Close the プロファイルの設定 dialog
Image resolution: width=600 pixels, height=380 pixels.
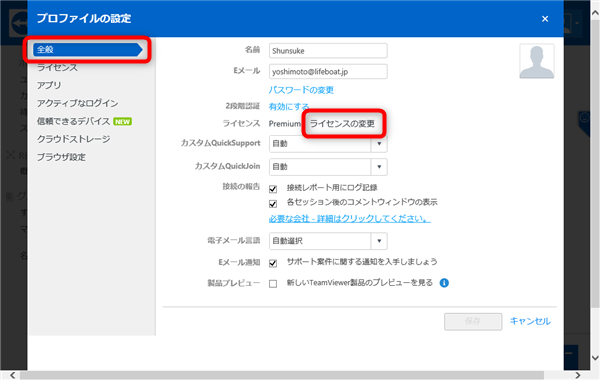[545, 19]
